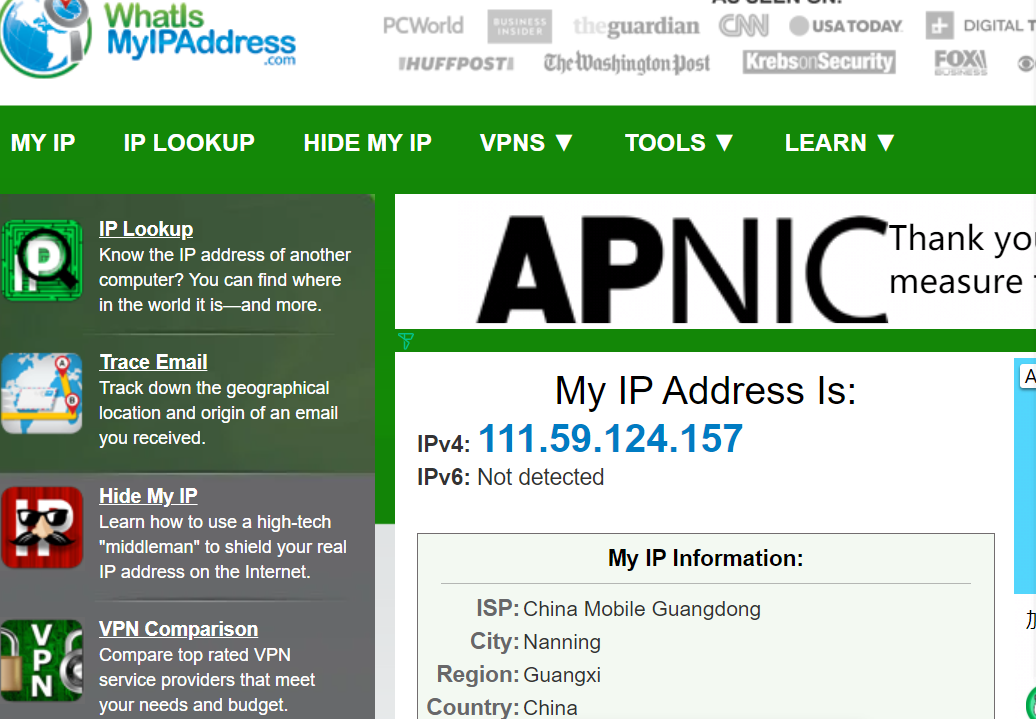Expand the TOOLS dropdown menu
Image resolution: width=1036 pixels, height=719 pixels.
point(679,143)
